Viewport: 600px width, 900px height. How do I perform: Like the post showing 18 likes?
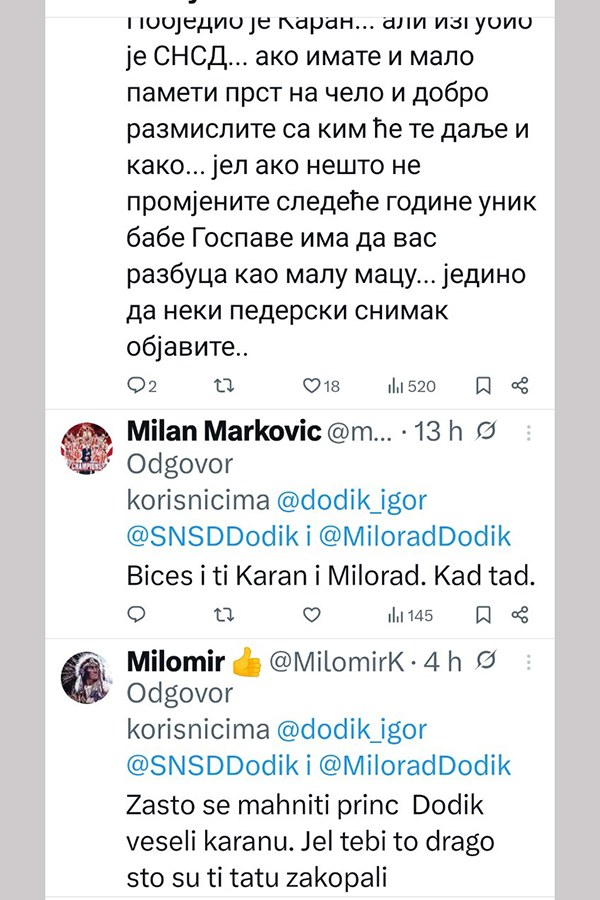311,385
